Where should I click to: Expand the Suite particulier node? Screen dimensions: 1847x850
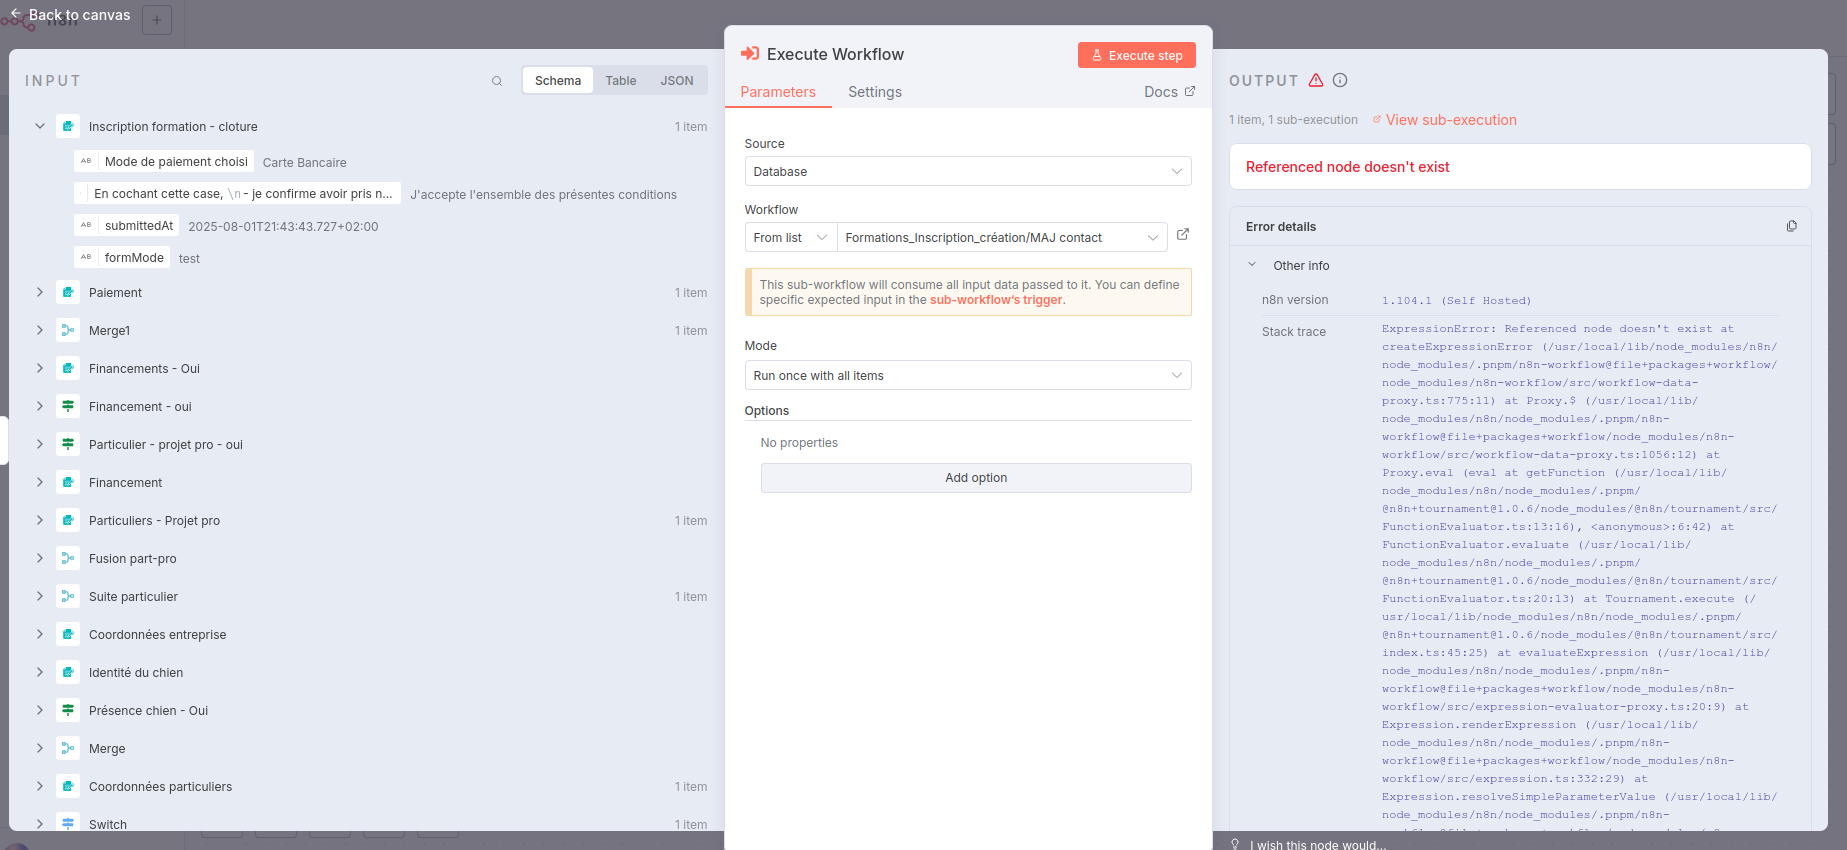(x=40, y=597)
